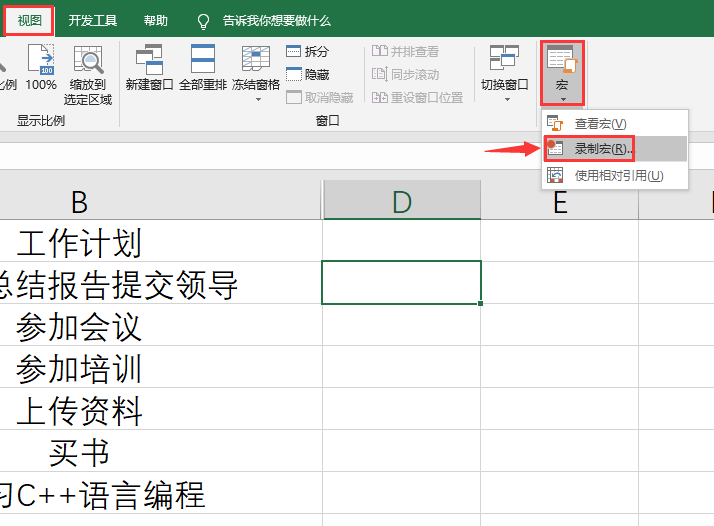Screen dimensions: 714x526
Task: Click cell containing 上传资料
Action: 160,409
